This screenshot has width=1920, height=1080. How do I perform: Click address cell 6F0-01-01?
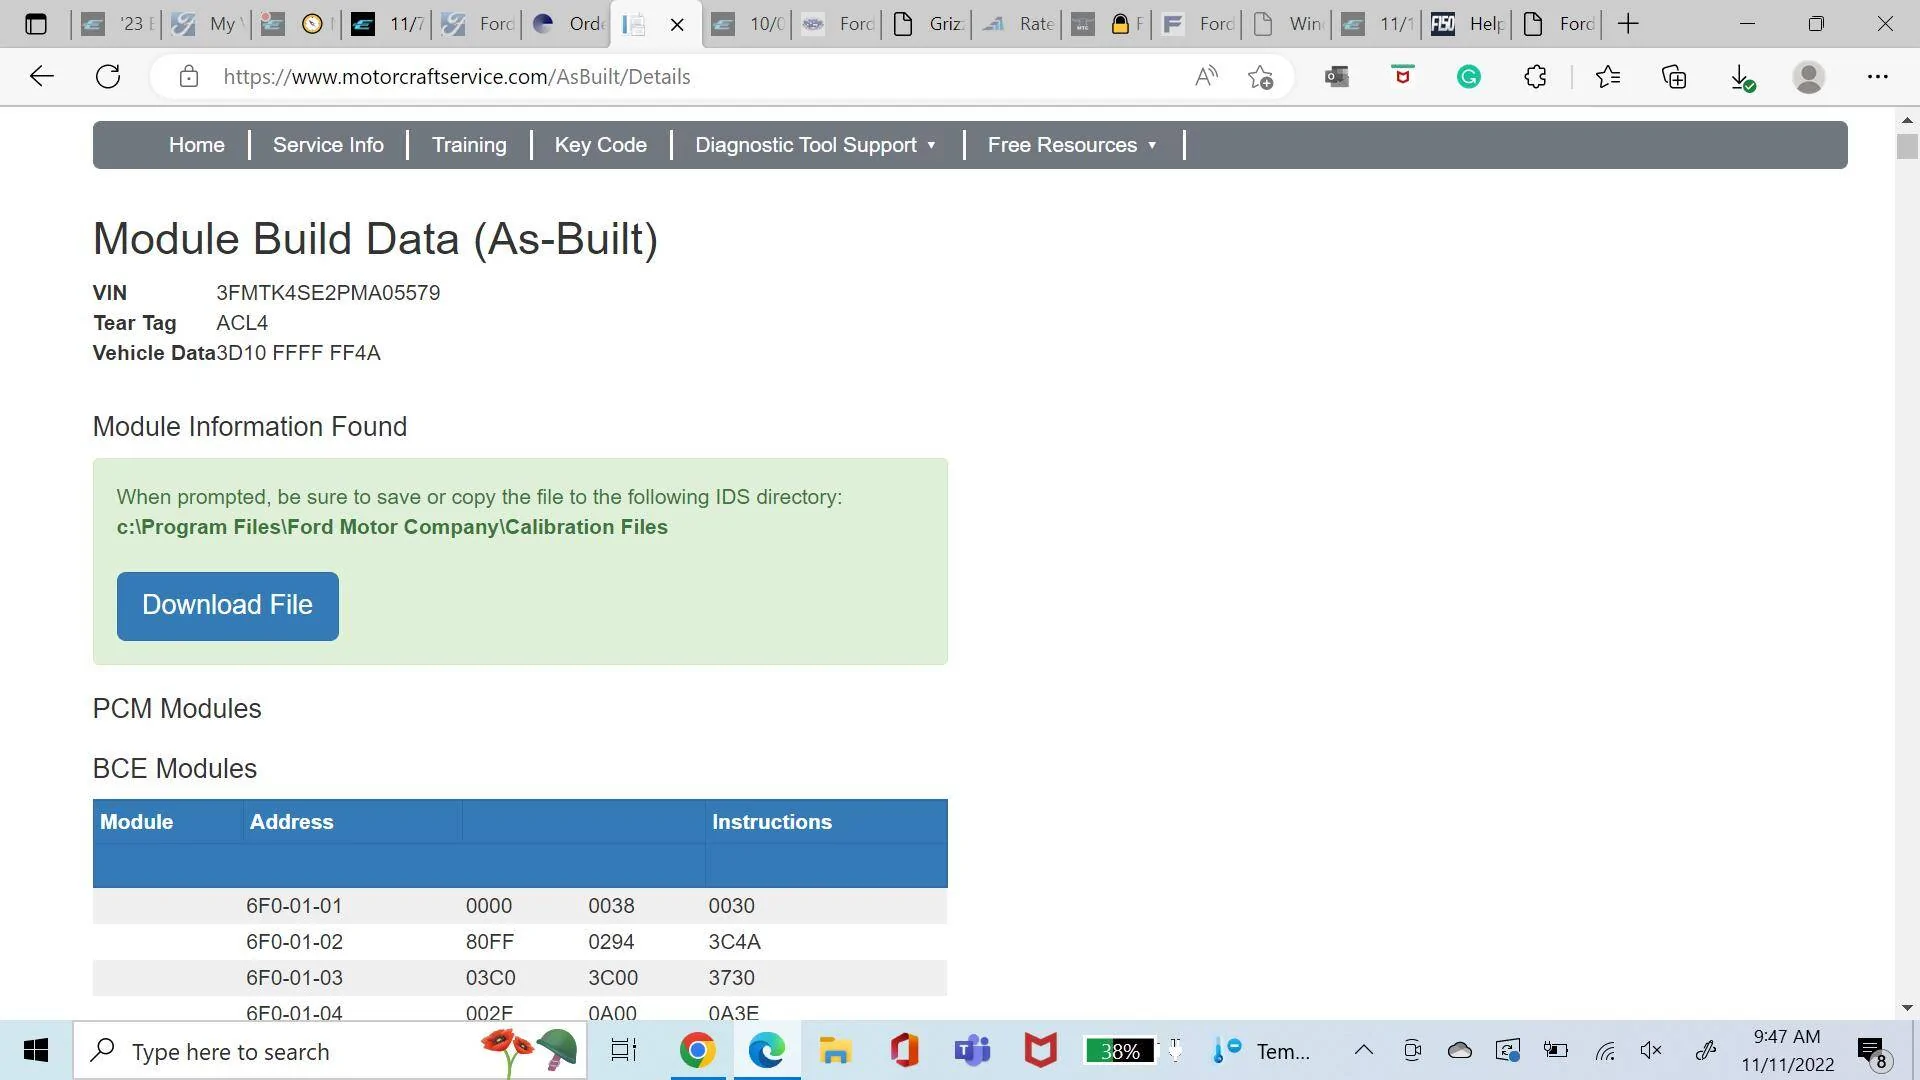(294, 906)
